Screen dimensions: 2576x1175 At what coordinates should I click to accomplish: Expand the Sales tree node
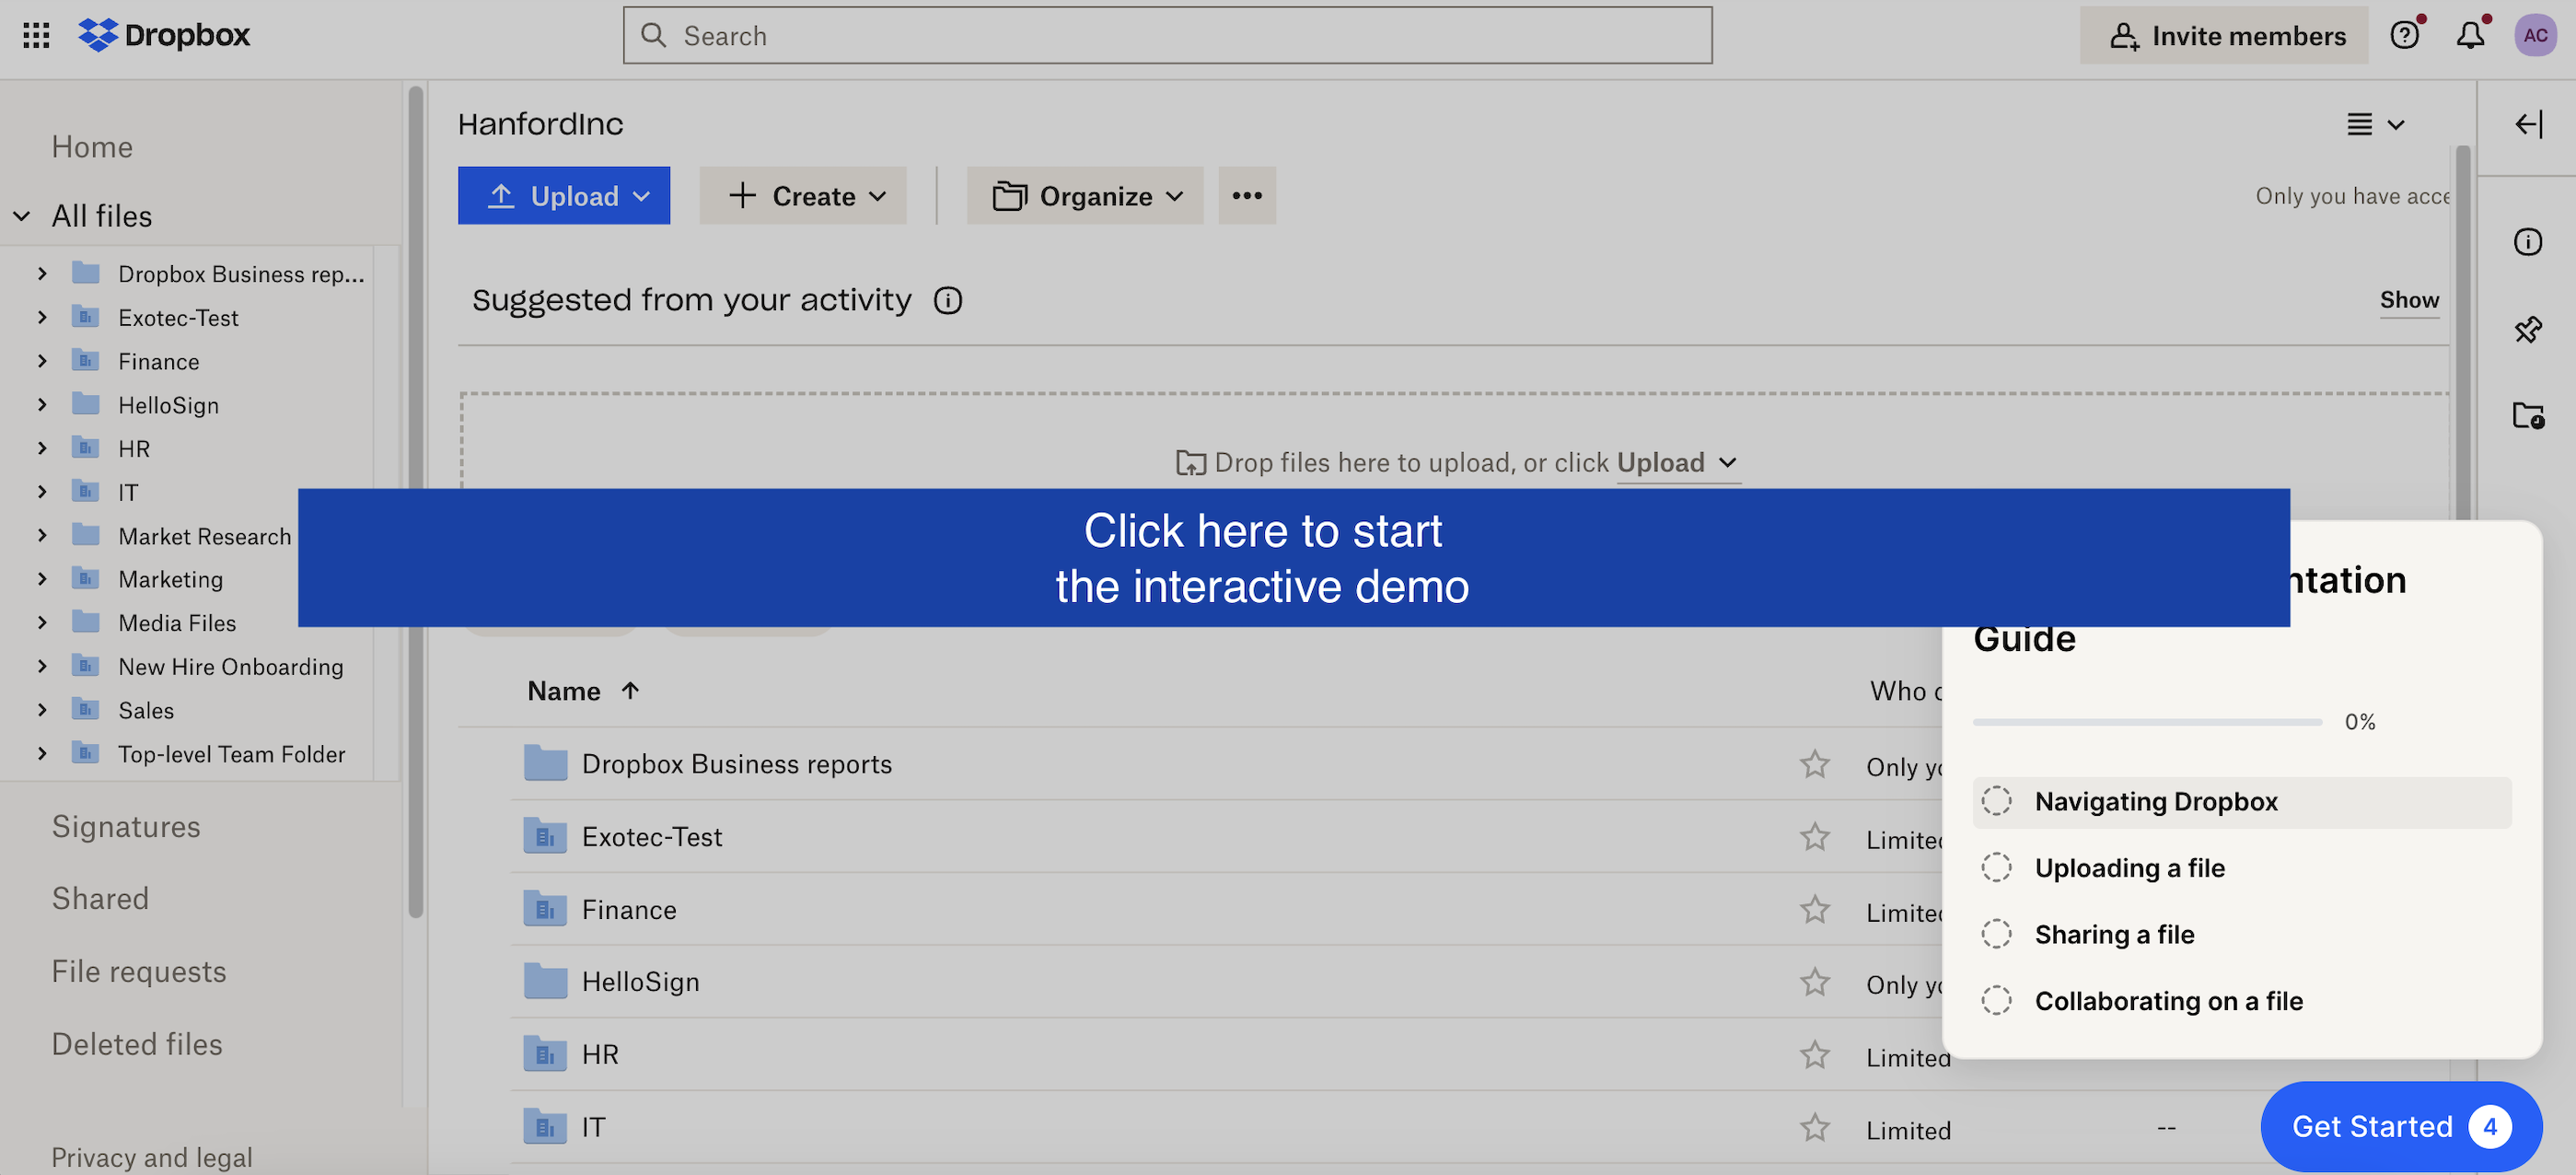pyautogui.click(x=42, y=710)
